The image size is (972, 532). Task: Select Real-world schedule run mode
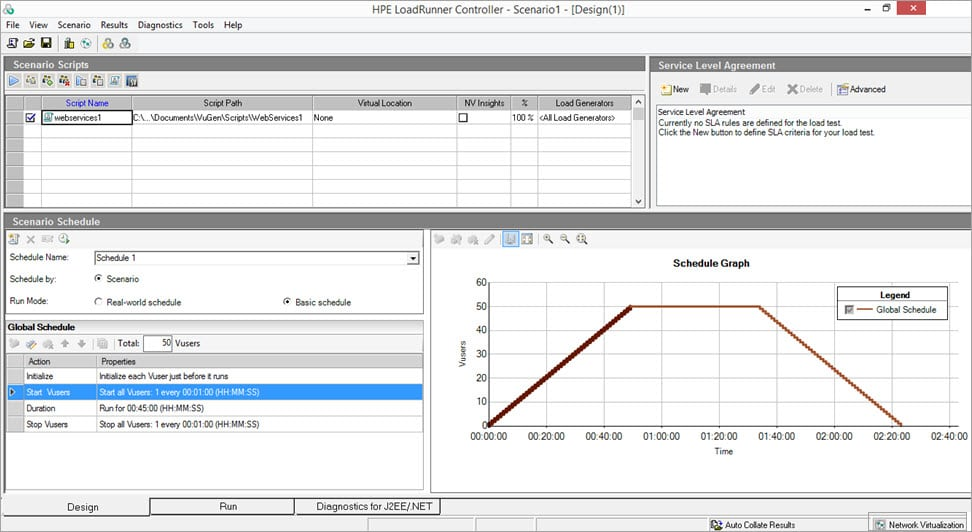click(x=98, y=302)
